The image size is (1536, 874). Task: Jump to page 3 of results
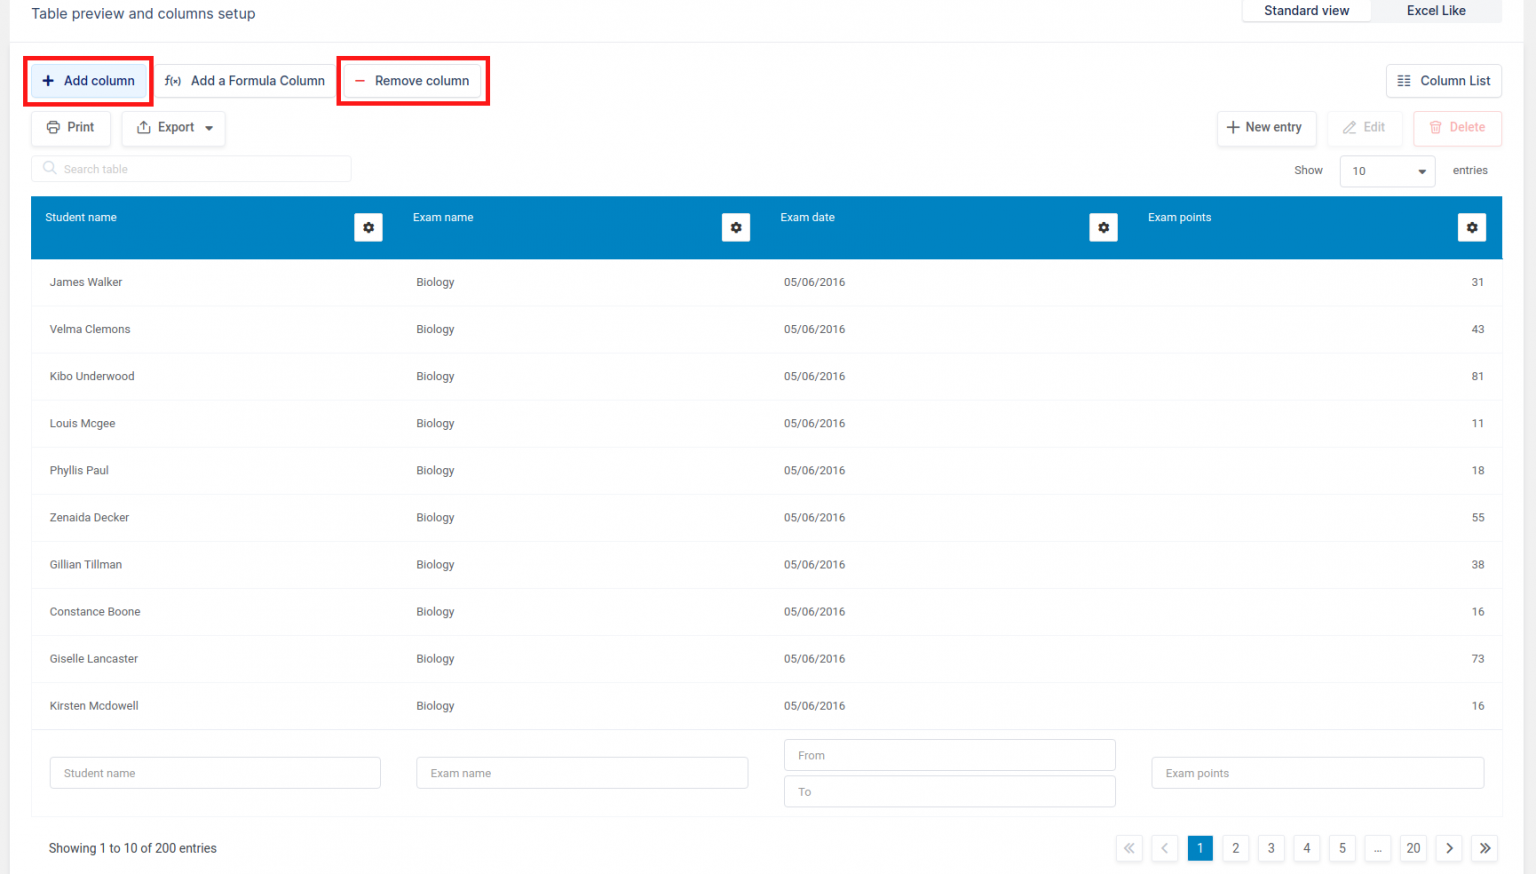click(x=1270, y=848)
